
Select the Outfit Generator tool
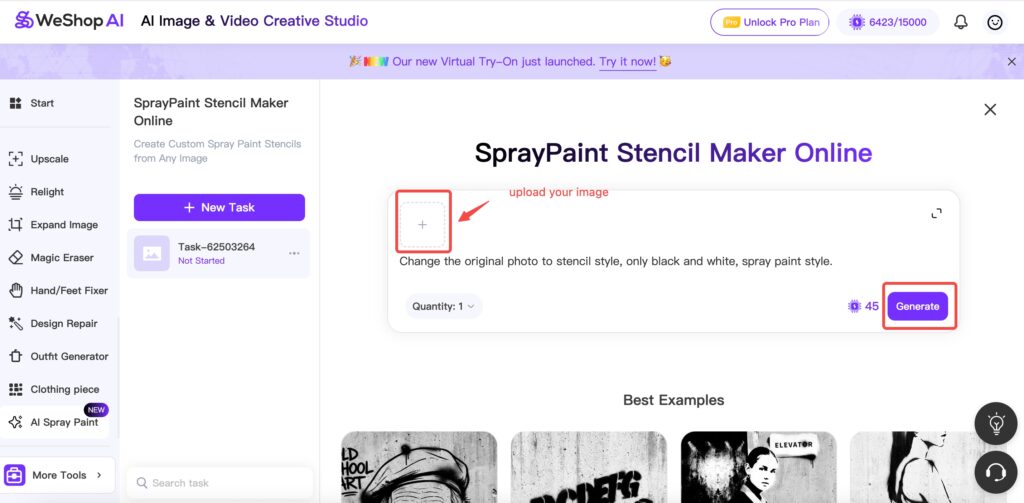59,356
